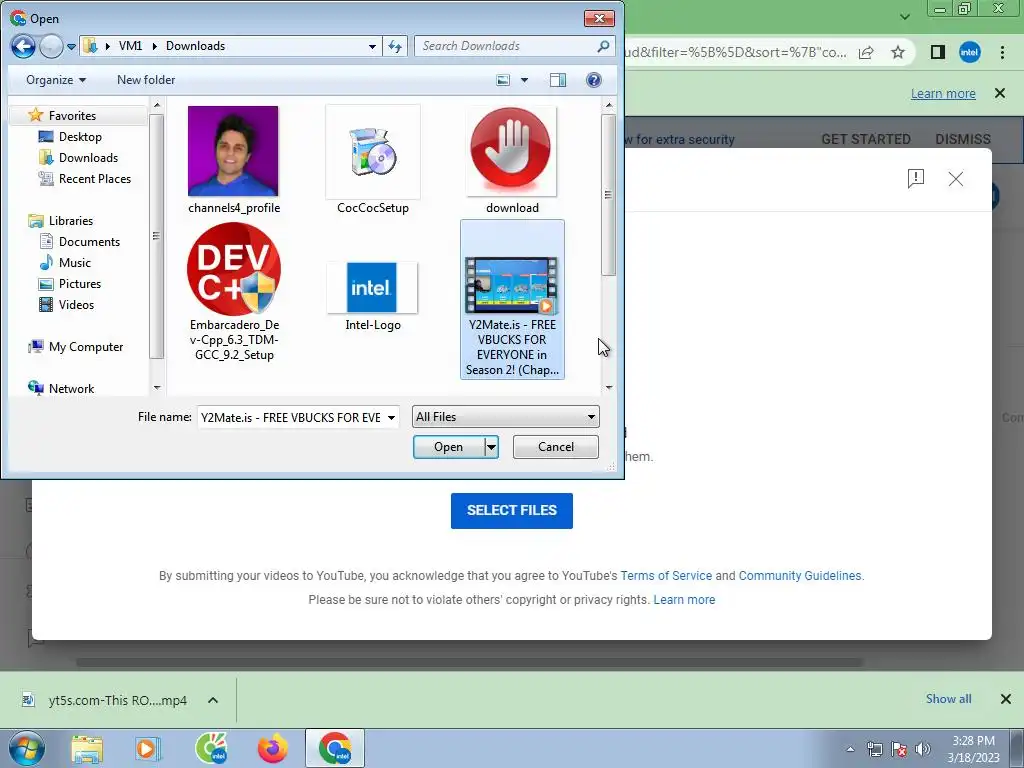This screenshot has height=768, width=1024.
Task: Open Recent Places in the sidebar
Action: tap(95, 178)
